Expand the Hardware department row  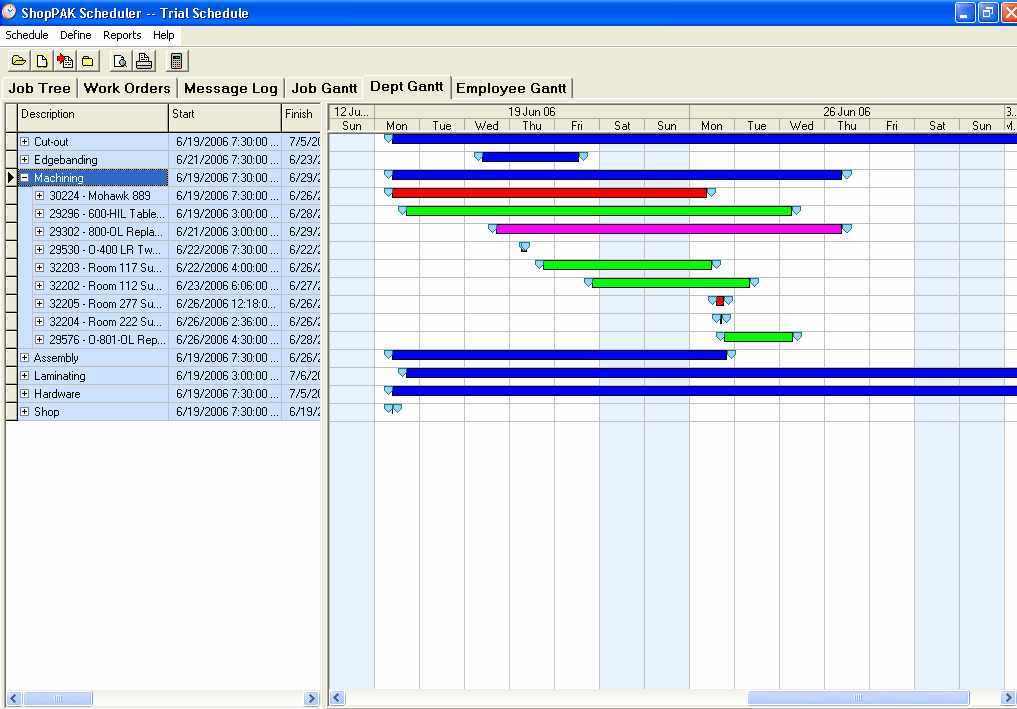click(25, 394)
